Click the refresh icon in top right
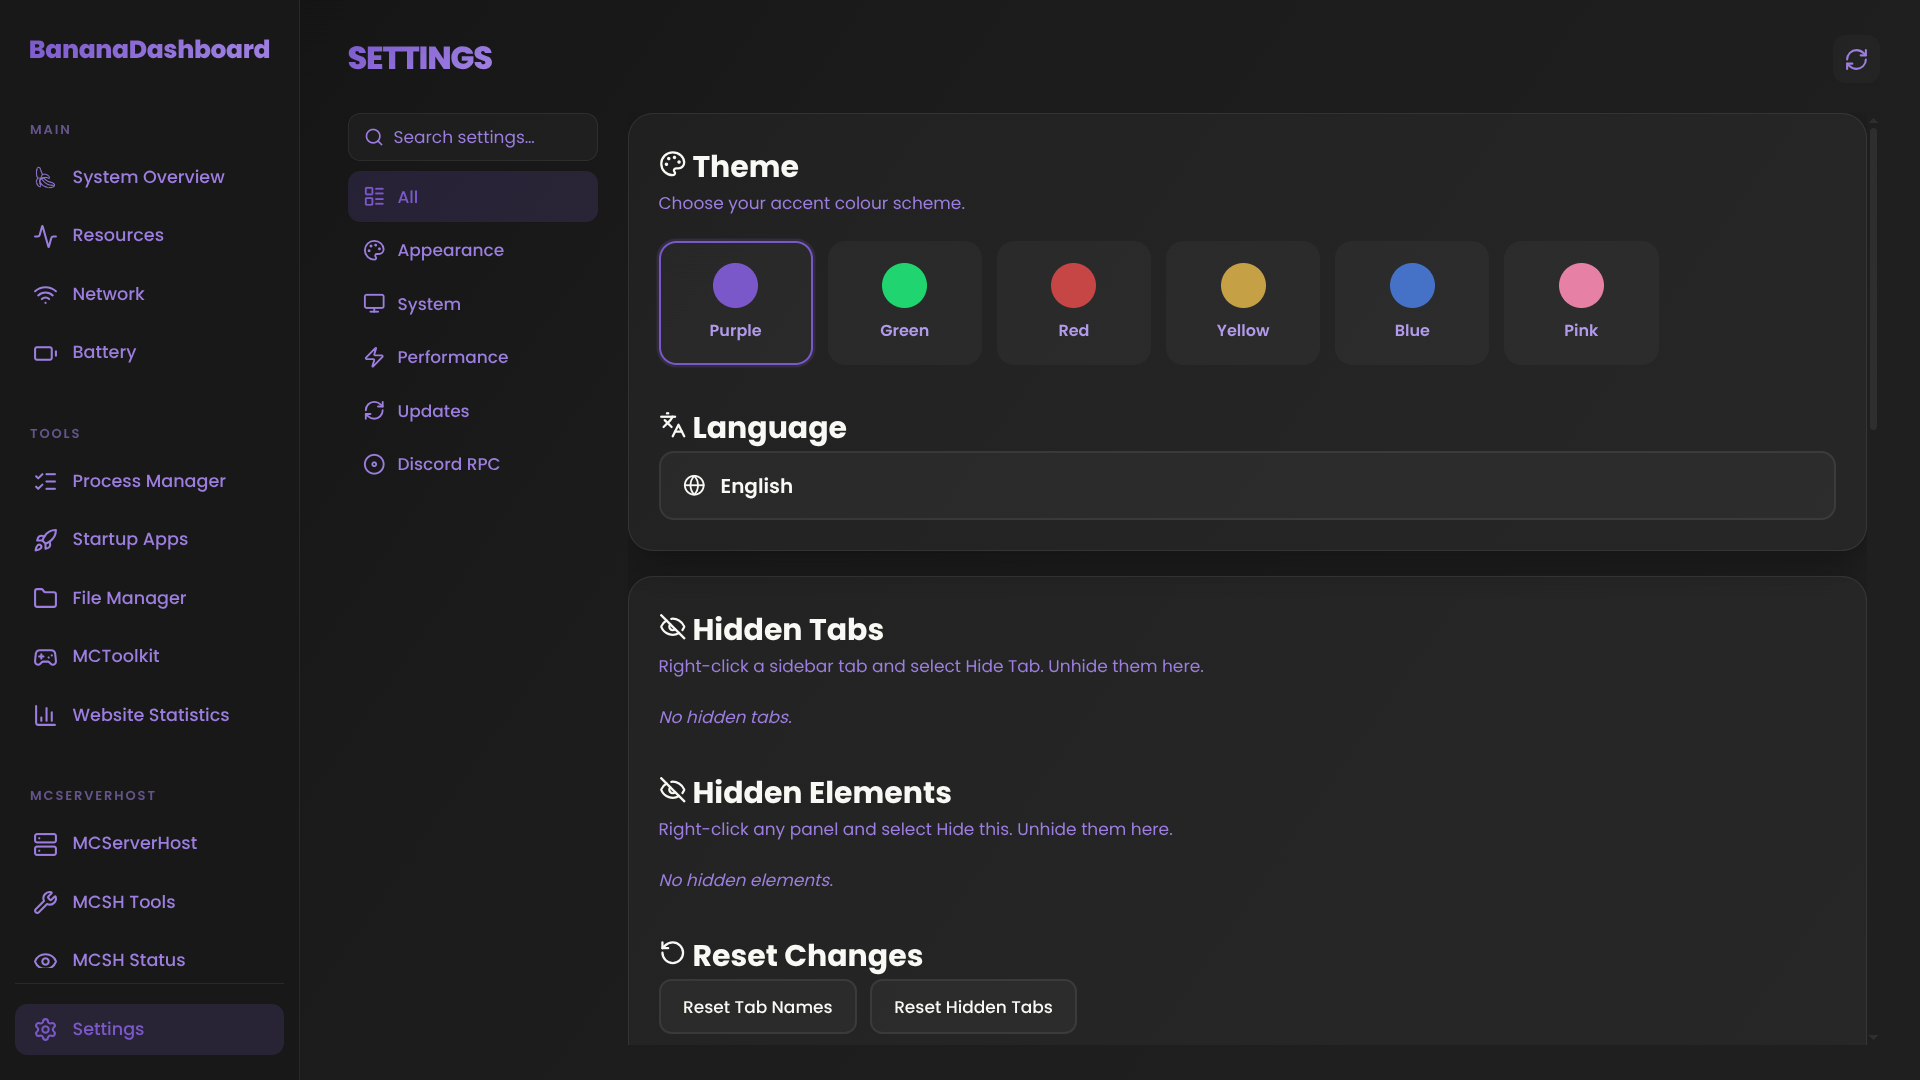Image resolution: width=1920 pixels, height=1080 pixels. 1856,60
